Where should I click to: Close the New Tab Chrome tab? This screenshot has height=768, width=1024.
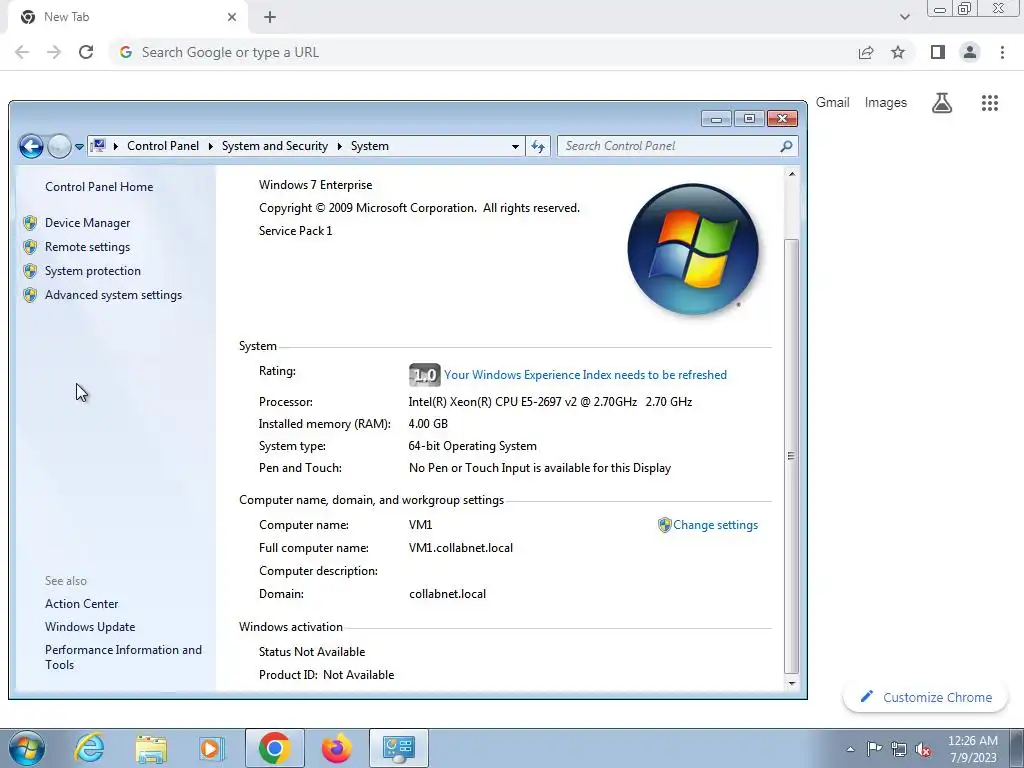click(x=232, y=17)
